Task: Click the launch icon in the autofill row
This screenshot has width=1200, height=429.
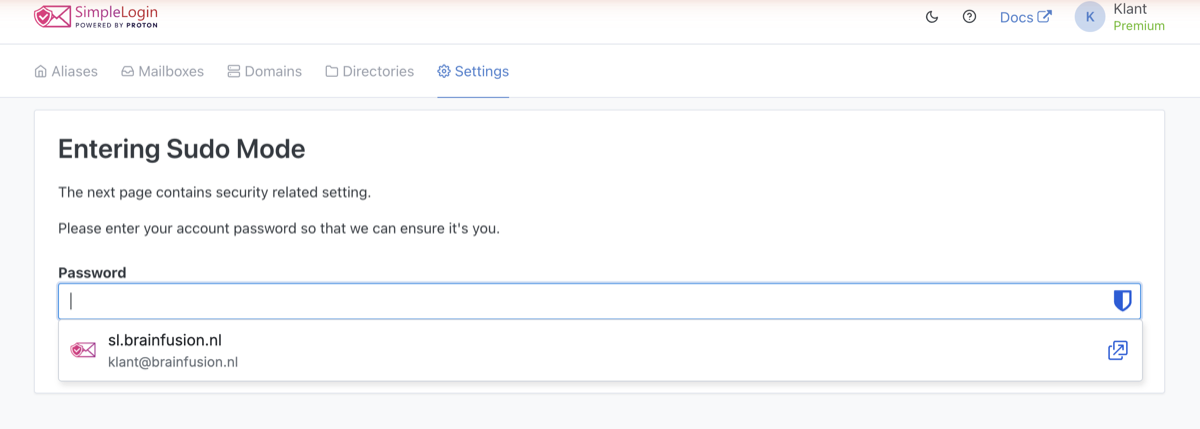Action: tap(1117, 350)
